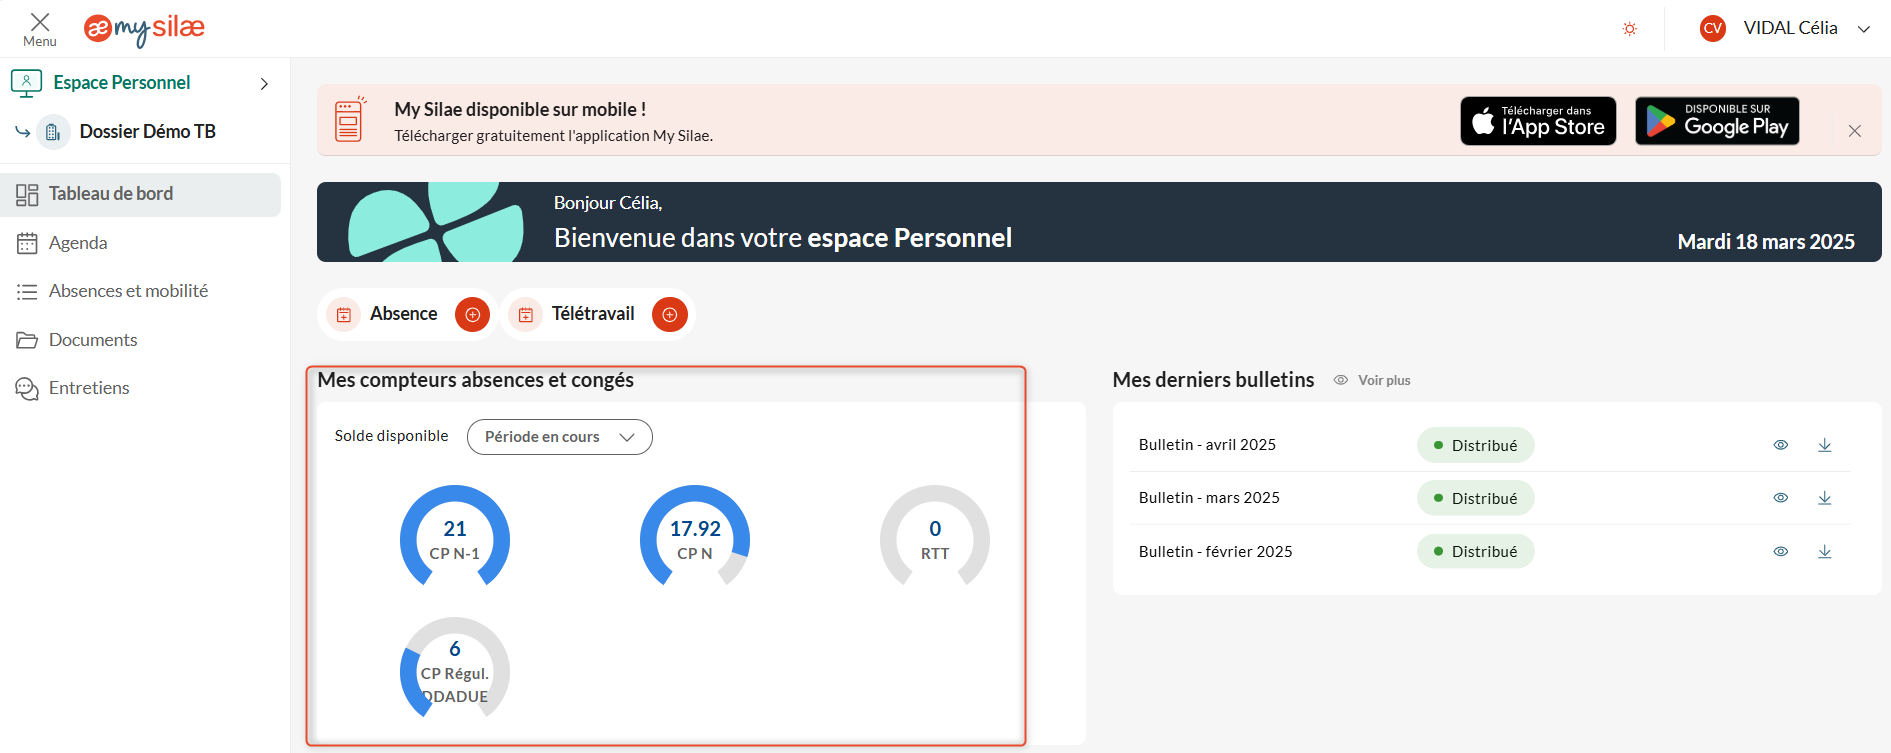Image resolution: width=1891 pixels, height=753 pixels.
Task: View the Bulletin mars 2025 eye icon
Action: coord(1781,498)
